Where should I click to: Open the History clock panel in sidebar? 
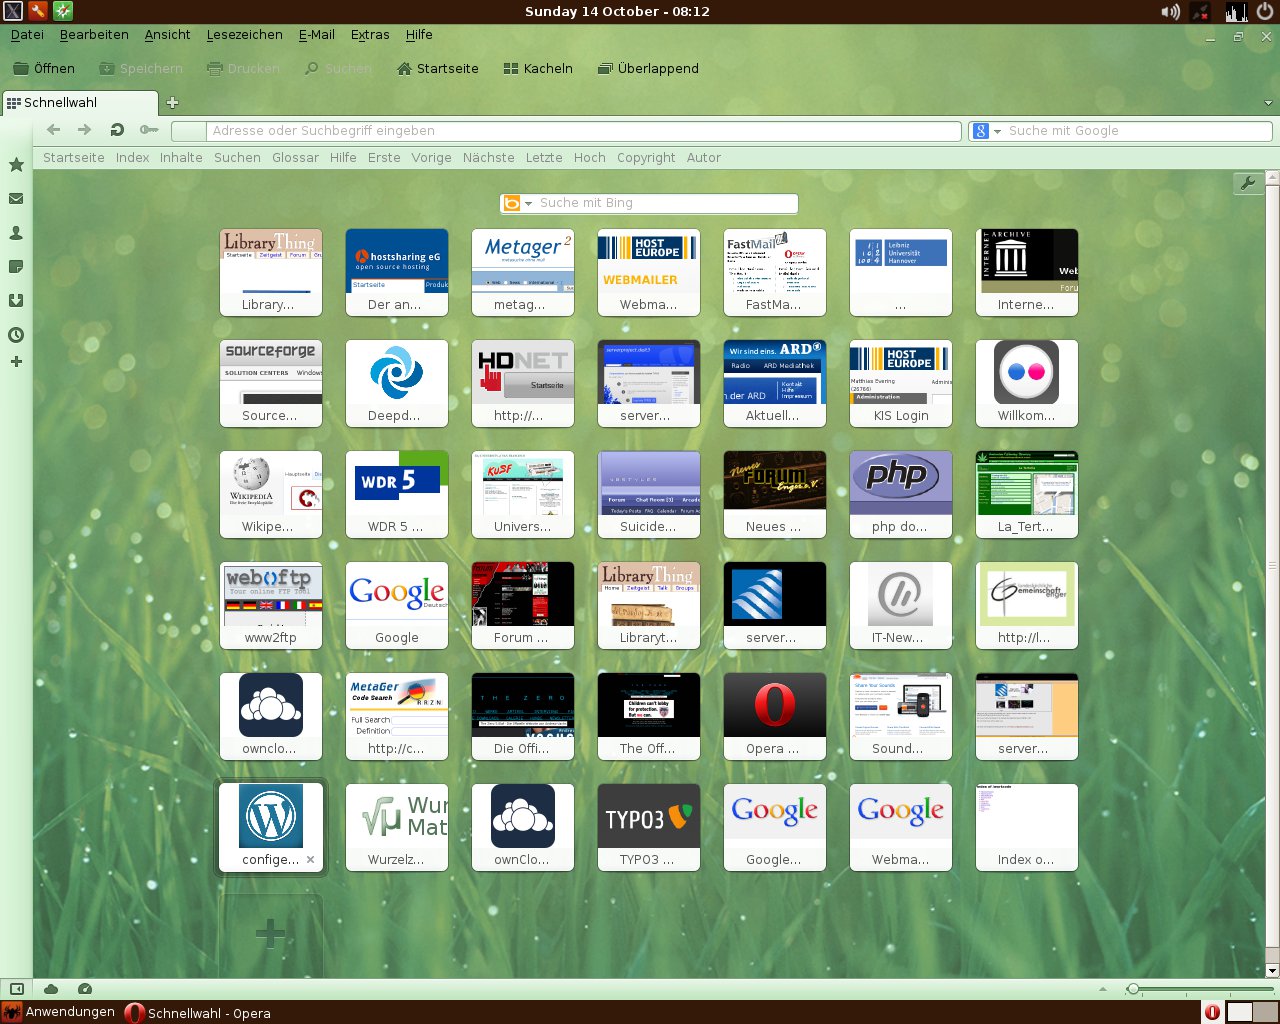point(16,335)
